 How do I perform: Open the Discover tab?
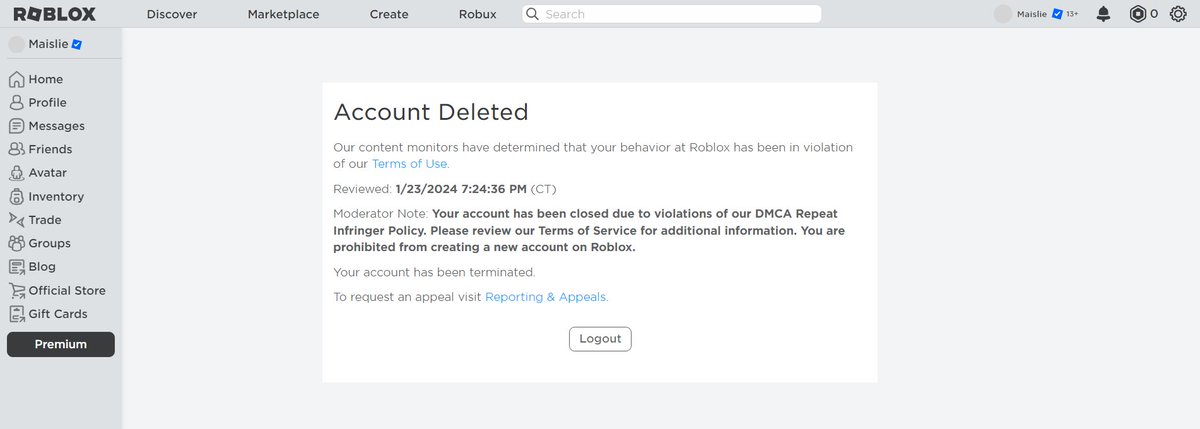coord(172,14)
